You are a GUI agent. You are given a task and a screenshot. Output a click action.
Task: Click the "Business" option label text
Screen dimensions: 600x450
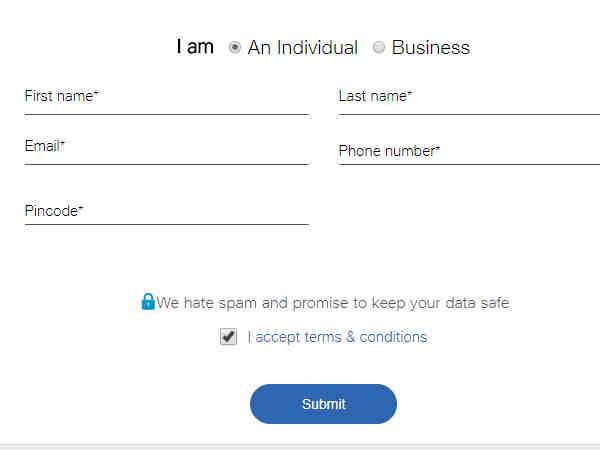[431, 47]
